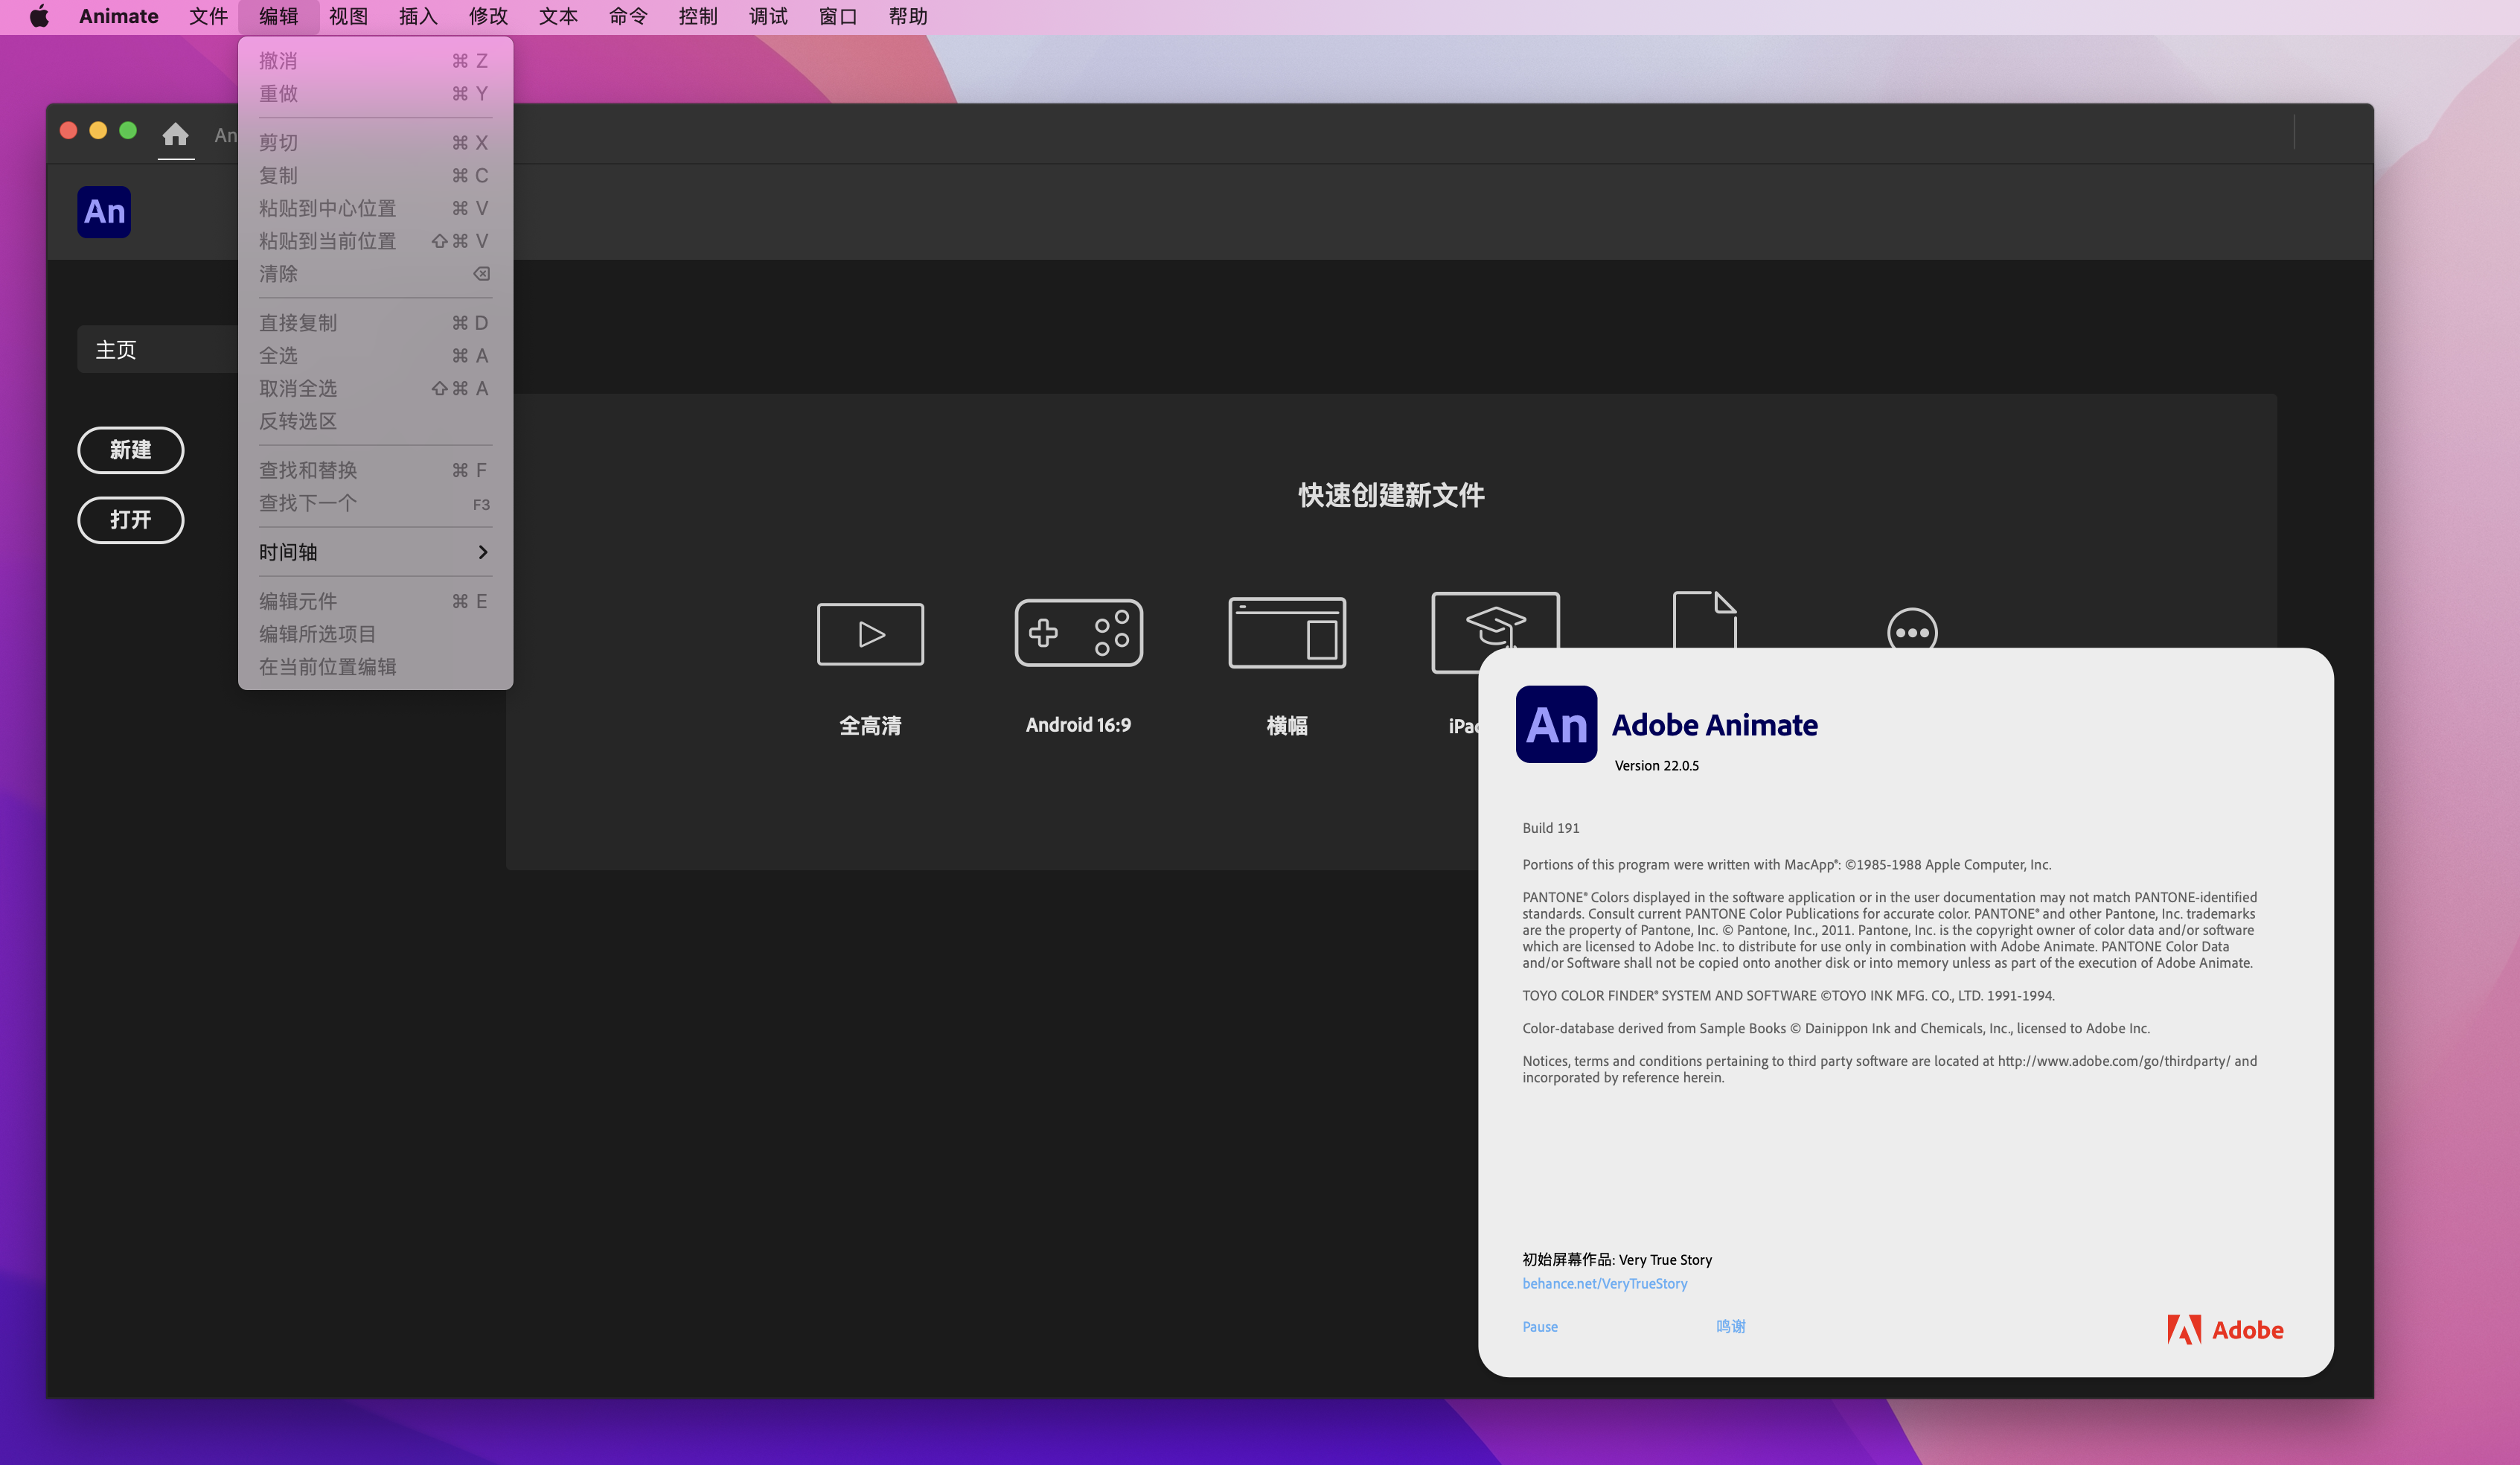The height and width of the screenshot is (1465, 2520).
Task: Click 初始屏幕作品: Very True Story text
Action: coord(1617,1259)
